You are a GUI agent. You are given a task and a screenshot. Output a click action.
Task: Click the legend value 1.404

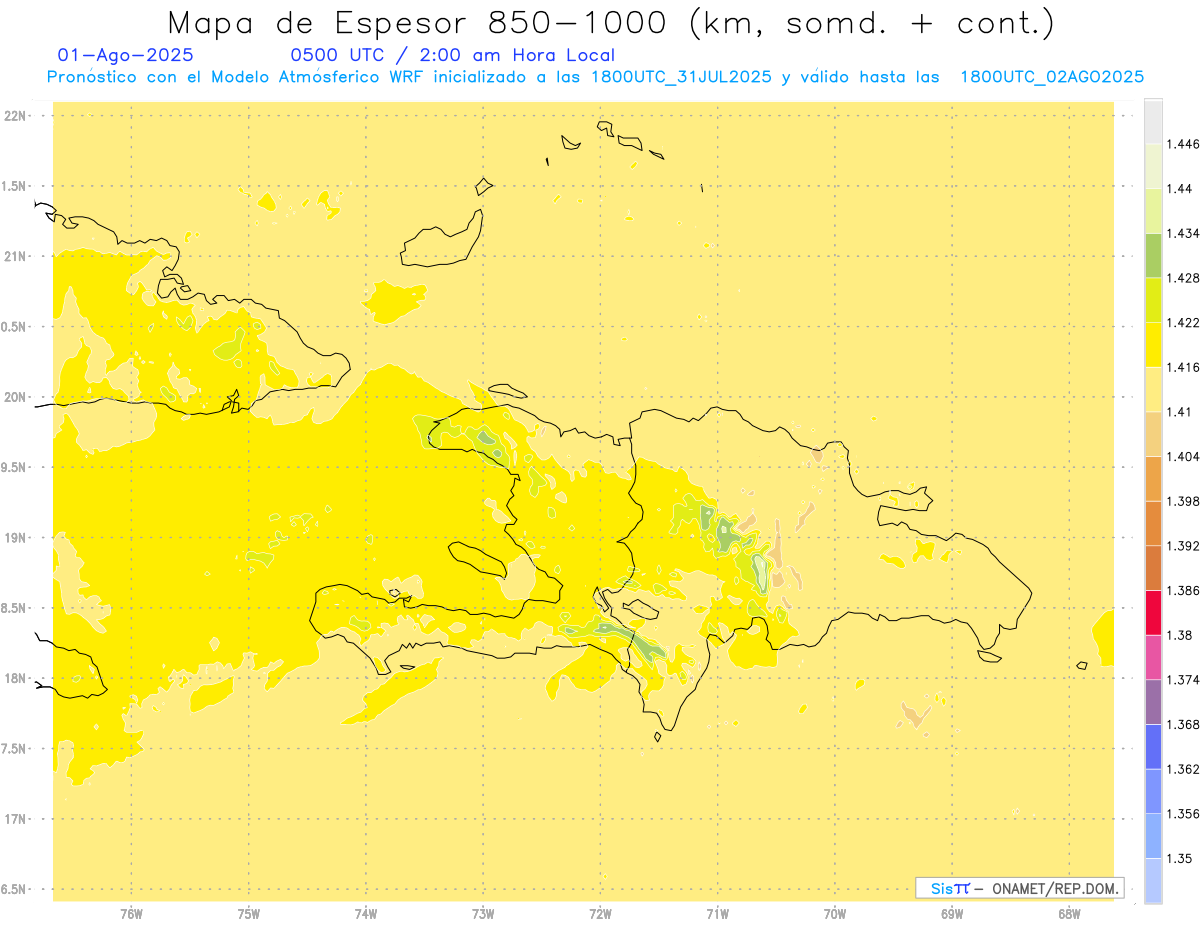1184,456
